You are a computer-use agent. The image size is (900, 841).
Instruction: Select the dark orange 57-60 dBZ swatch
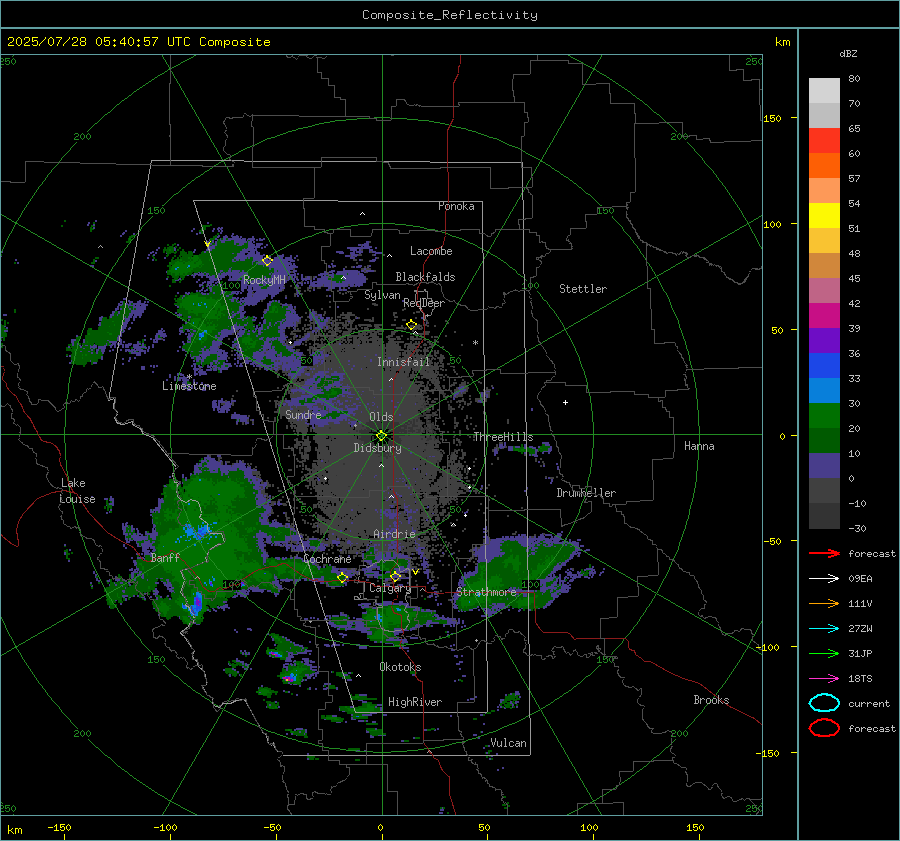pos(824,166)
